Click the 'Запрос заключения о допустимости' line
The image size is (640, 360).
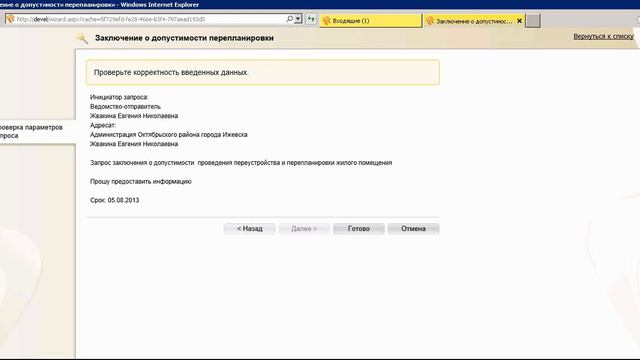tap(241, 163)
